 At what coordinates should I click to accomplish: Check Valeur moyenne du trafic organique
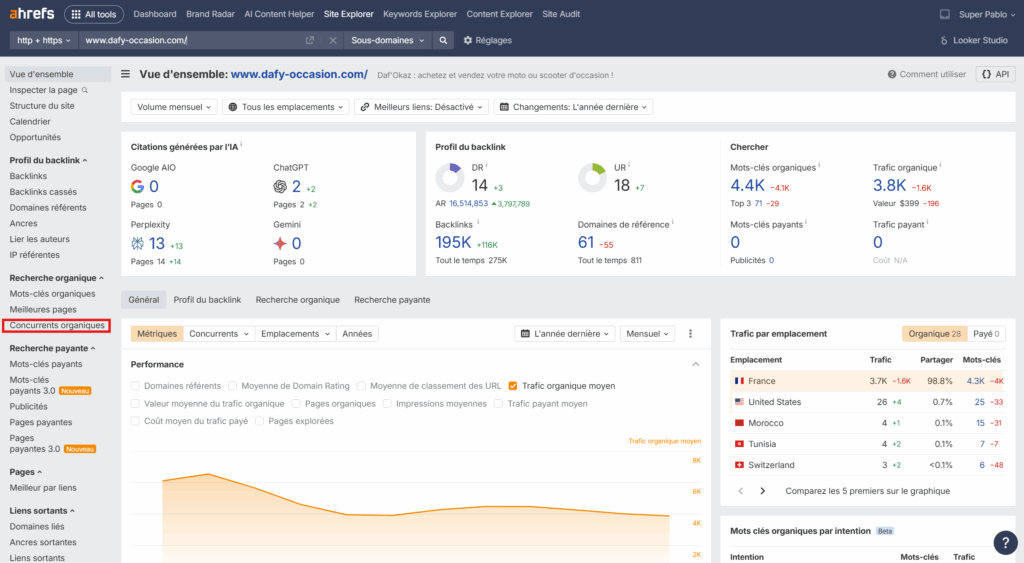135,404
